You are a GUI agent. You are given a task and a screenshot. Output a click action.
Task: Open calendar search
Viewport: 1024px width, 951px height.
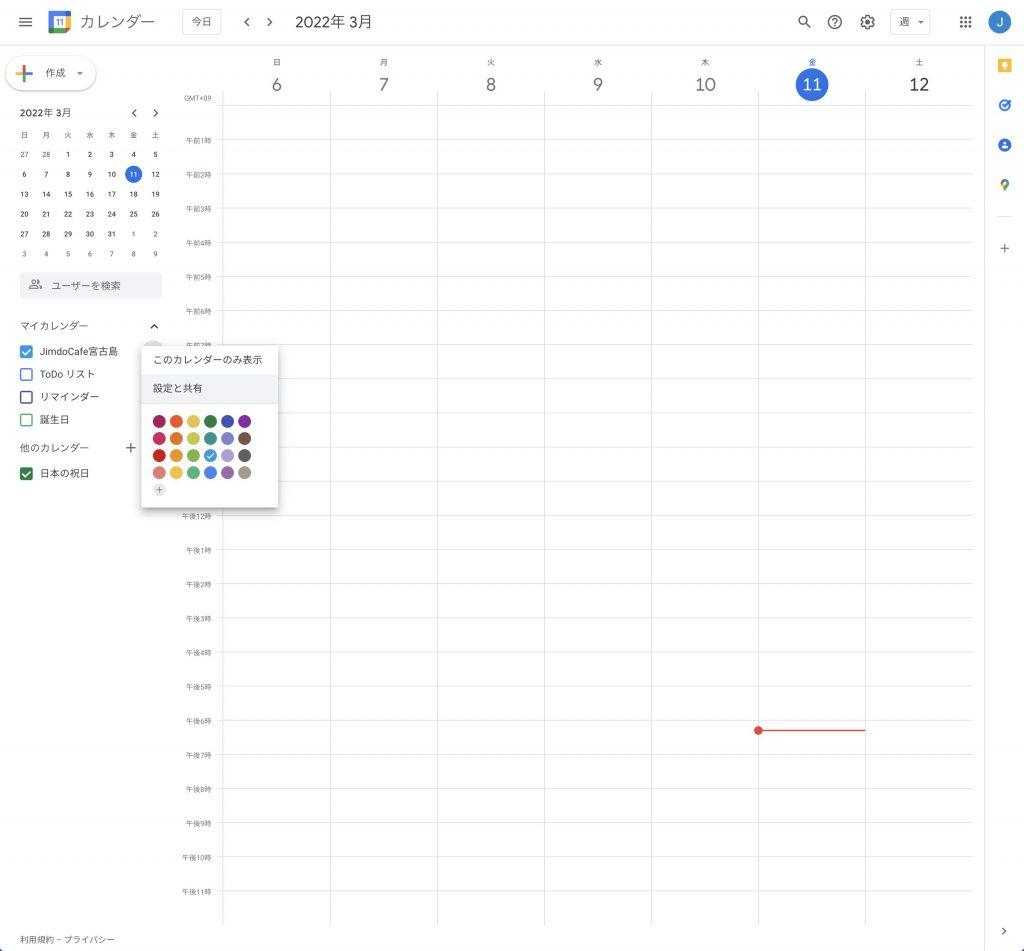coord(804,22)
